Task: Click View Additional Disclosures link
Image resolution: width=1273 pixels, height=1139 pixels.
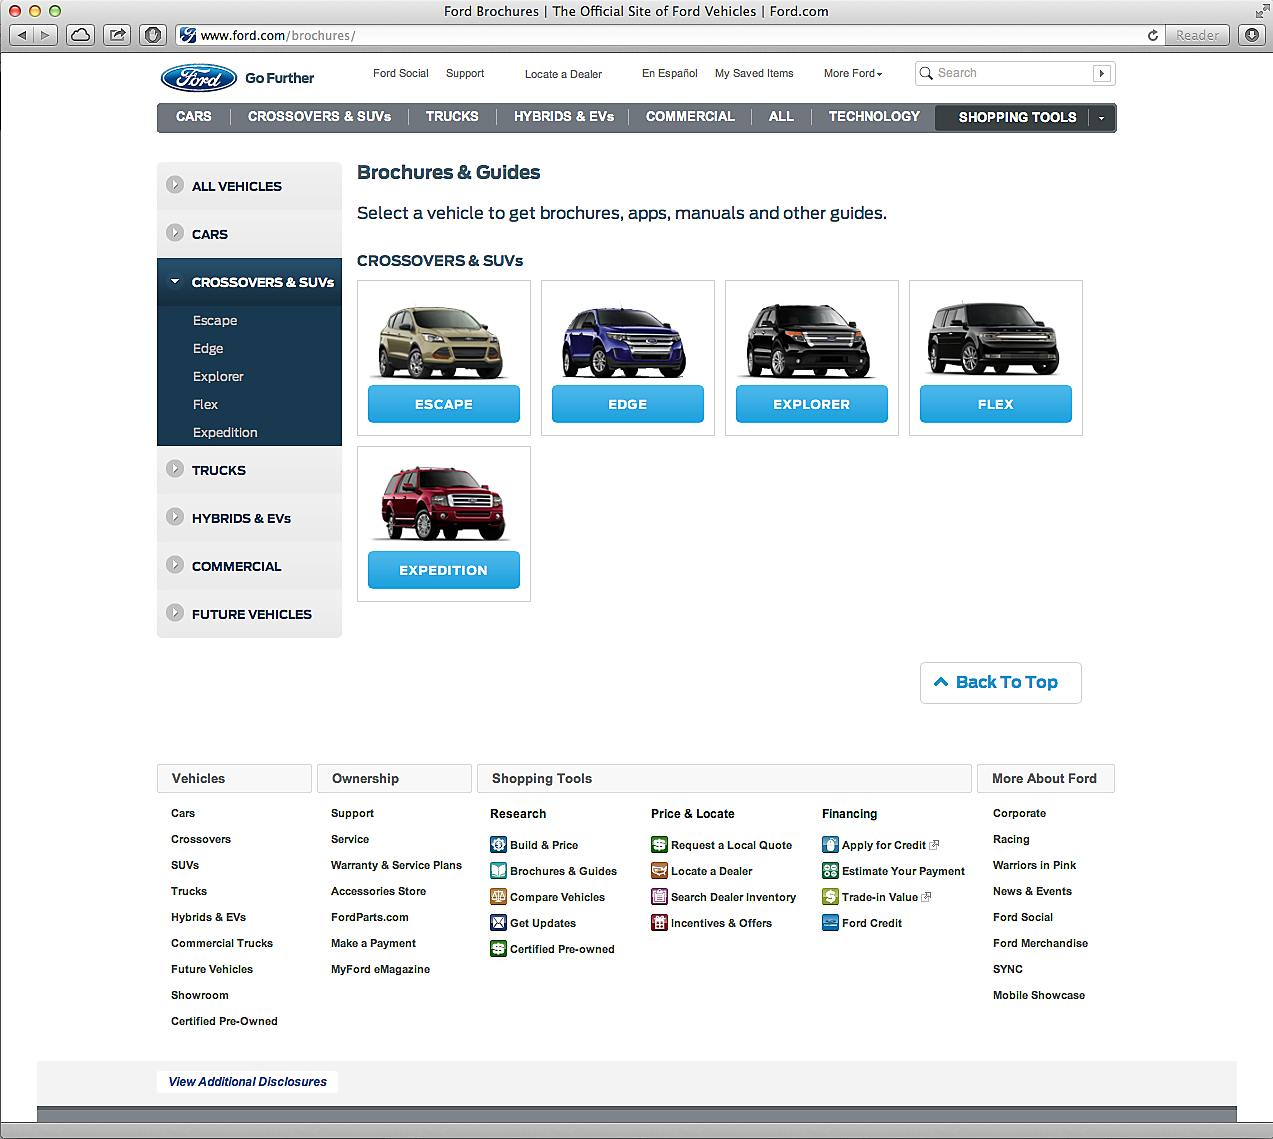Action: click(248, 1082)
